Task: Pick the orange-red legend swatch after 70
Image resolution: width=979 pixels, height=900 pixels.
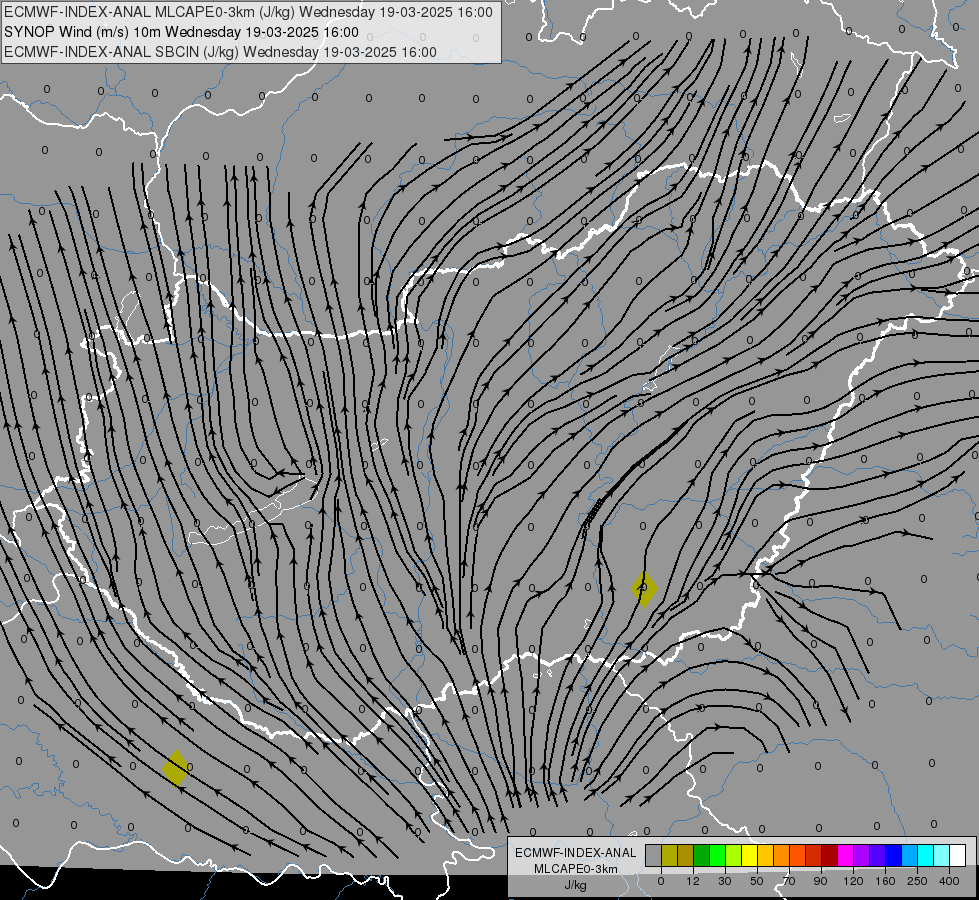Action: tap(797, 855)
